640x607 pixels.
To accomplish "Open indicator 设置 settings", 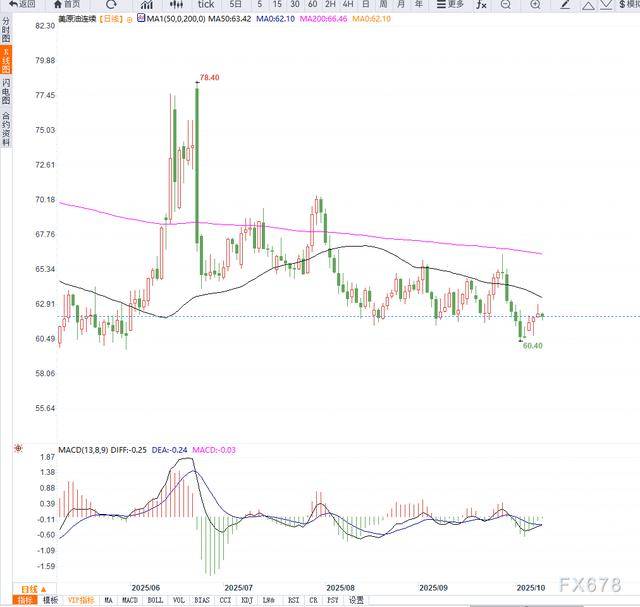I will point(356,600).
